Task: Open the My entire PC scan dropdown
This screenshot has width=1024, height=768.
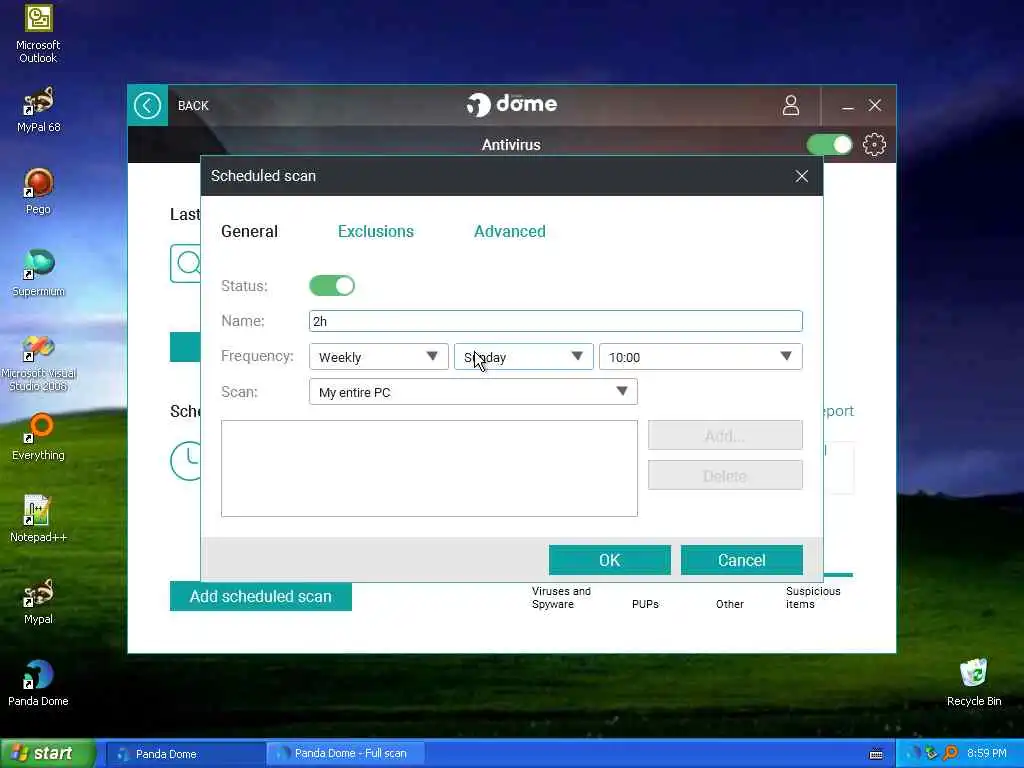Action: [x=473, y=392]
